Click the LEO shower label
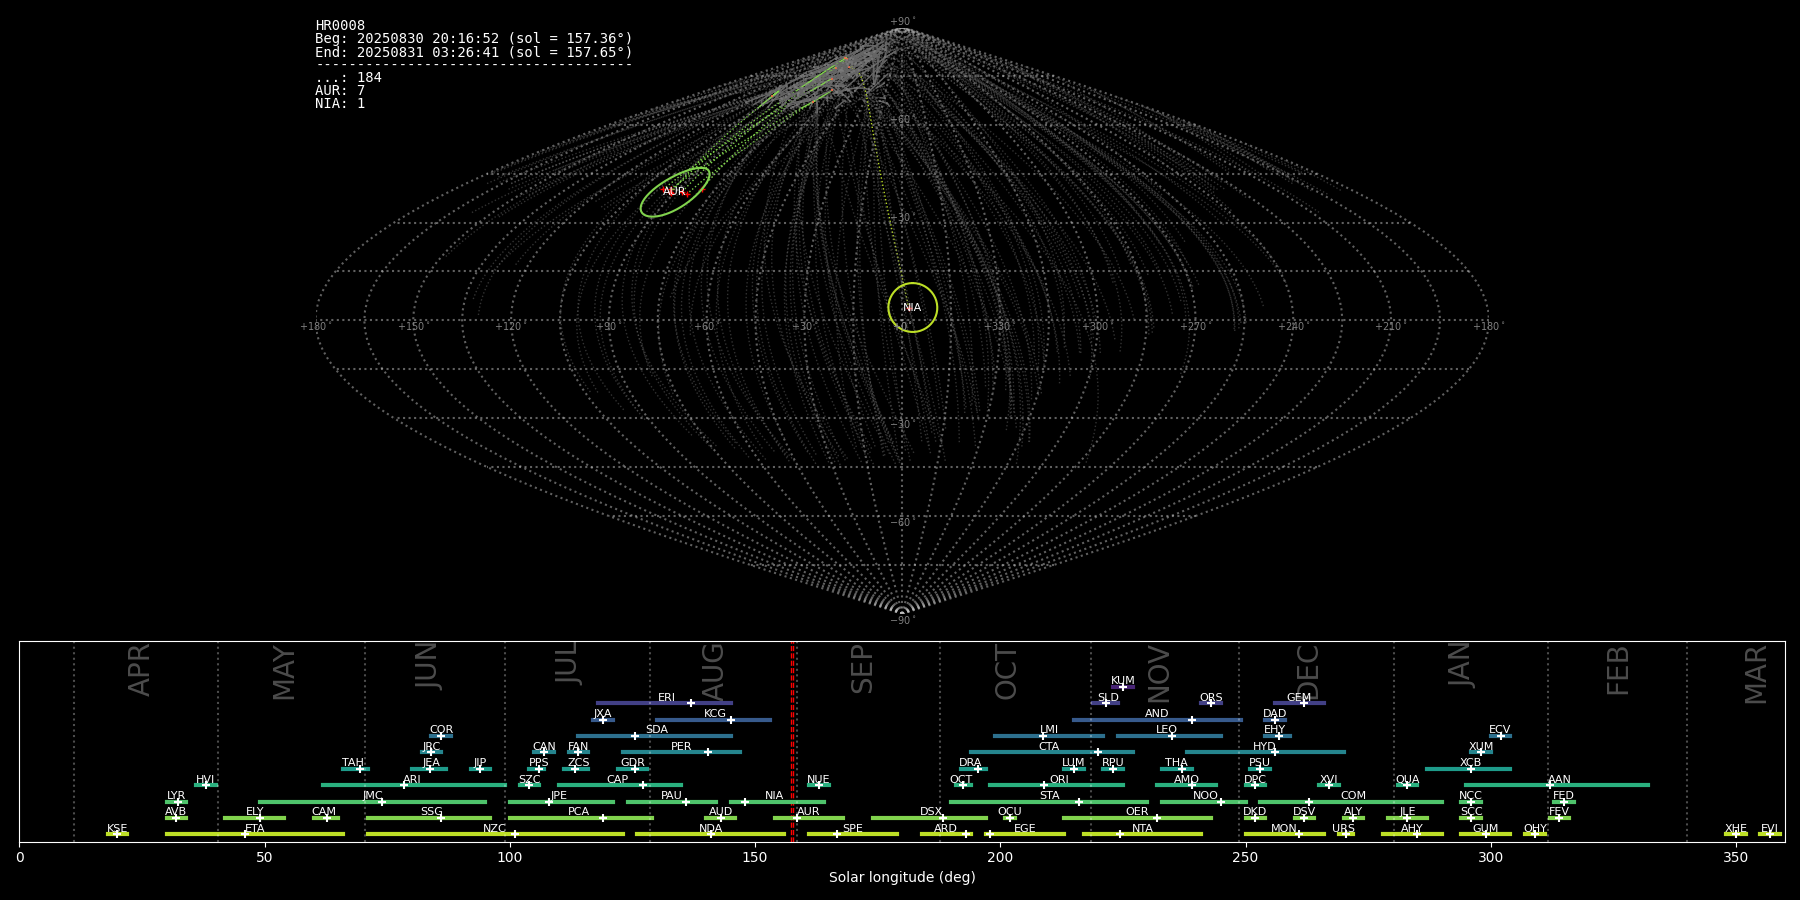This screenshot has height=900, width=1800. pos(1167,730)
